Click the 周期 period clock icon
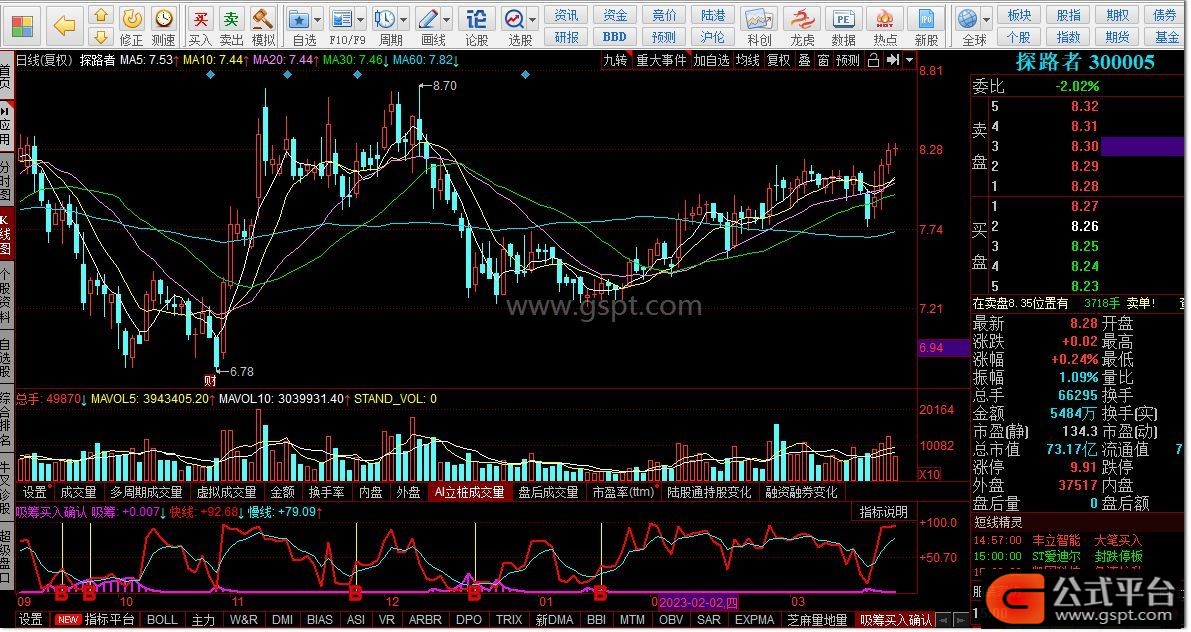 click(x=387, y=26)
